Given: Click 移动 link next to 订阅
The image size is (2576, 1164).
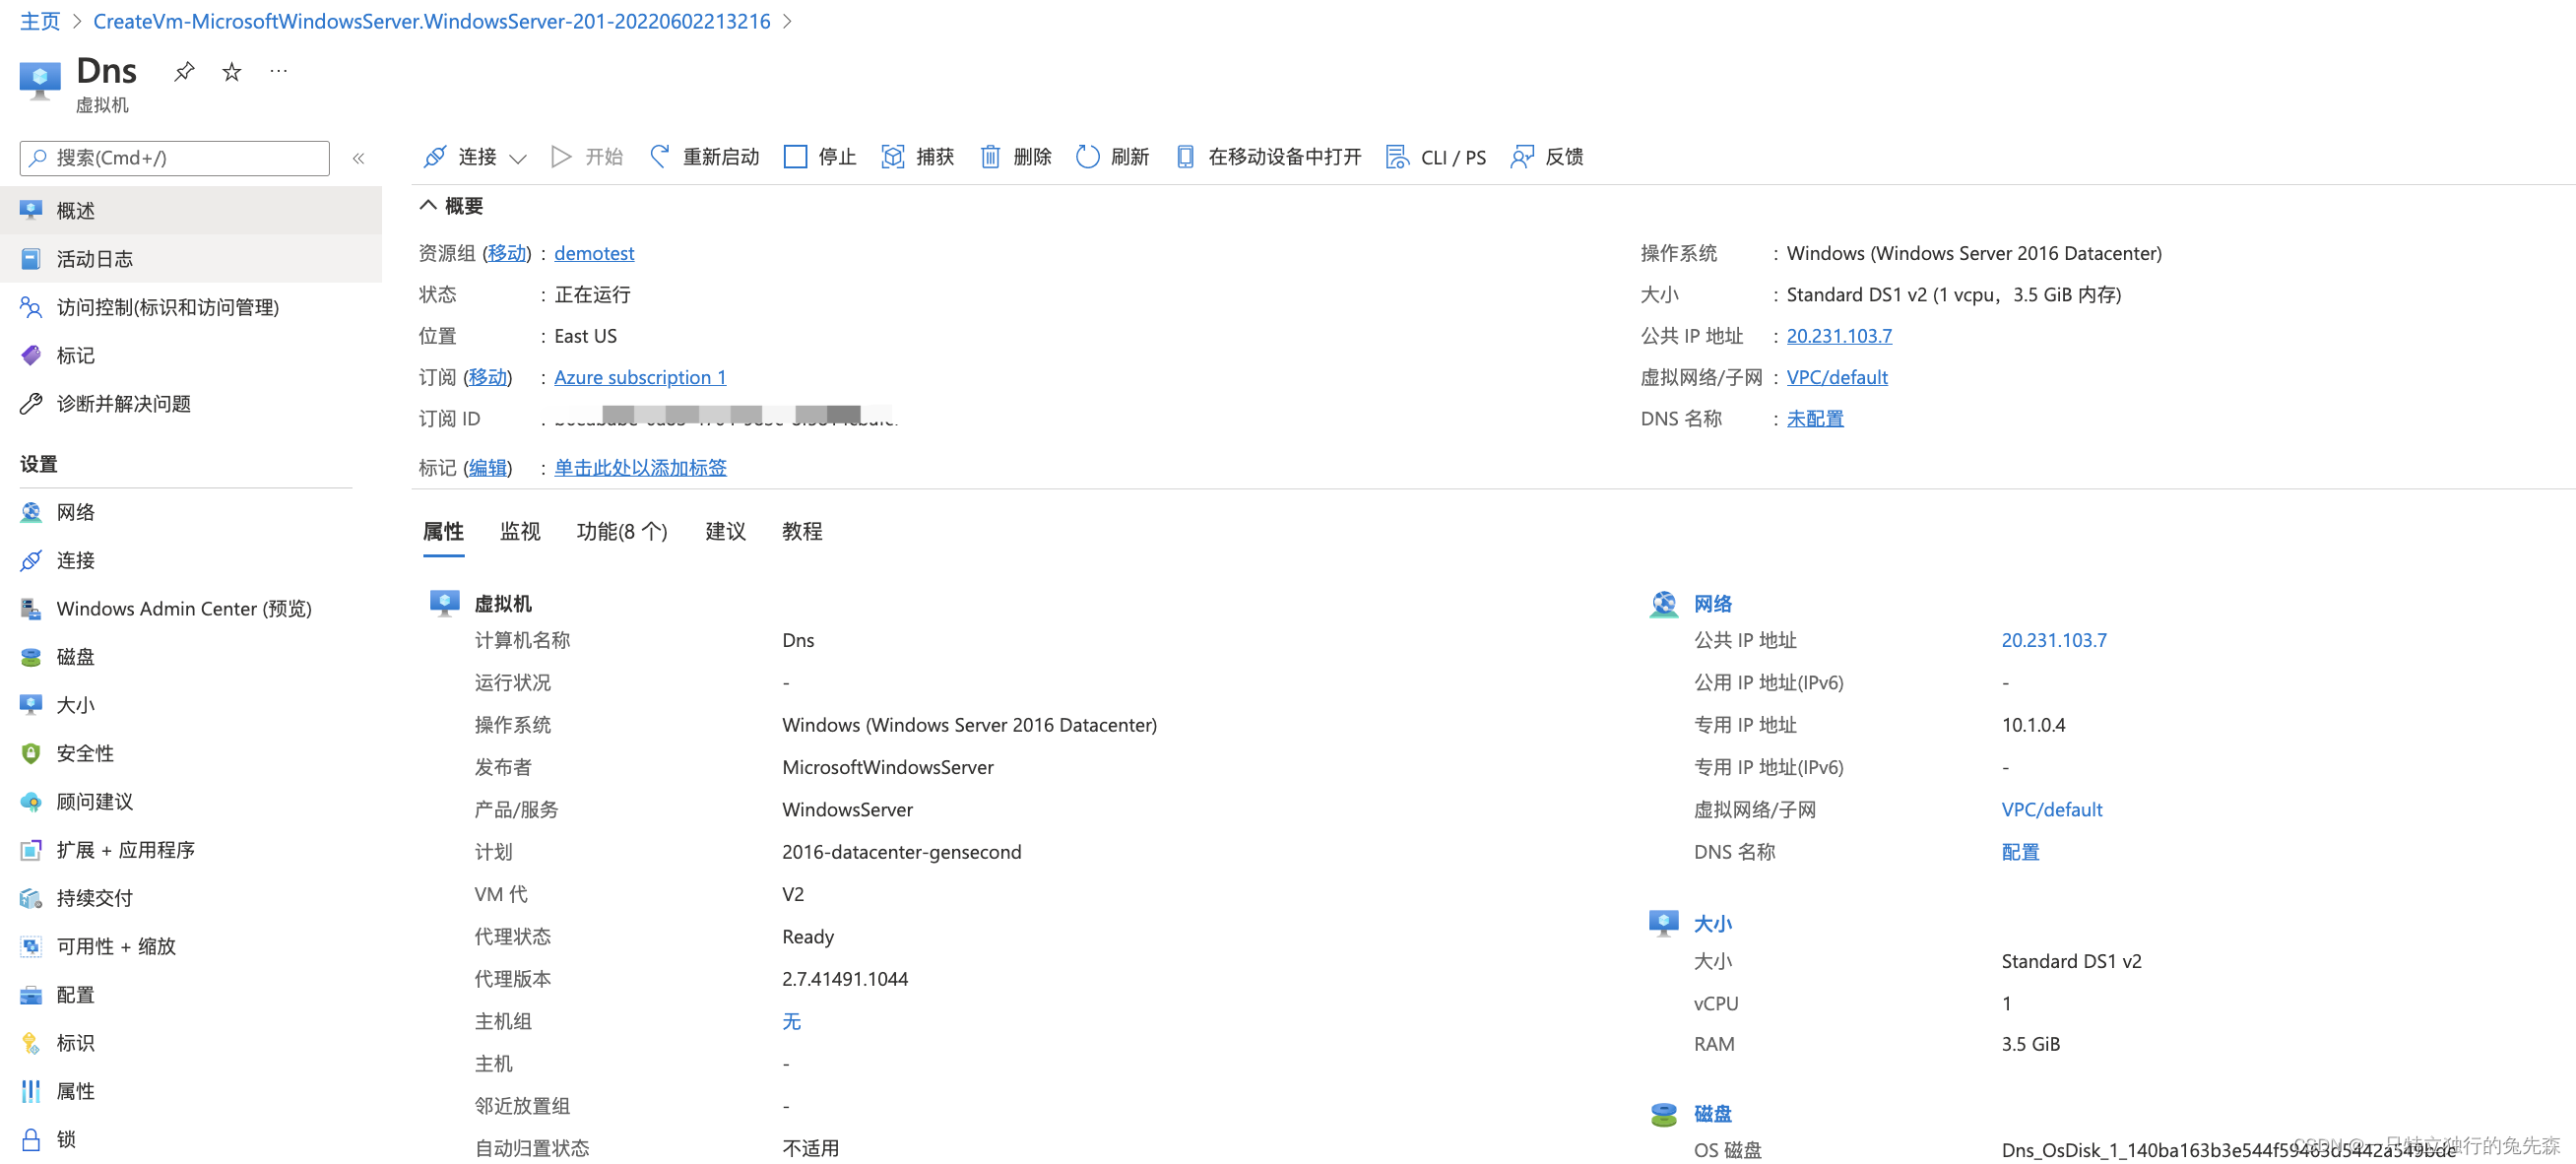Looking at the screenshot, I should (x=487, y=377).
